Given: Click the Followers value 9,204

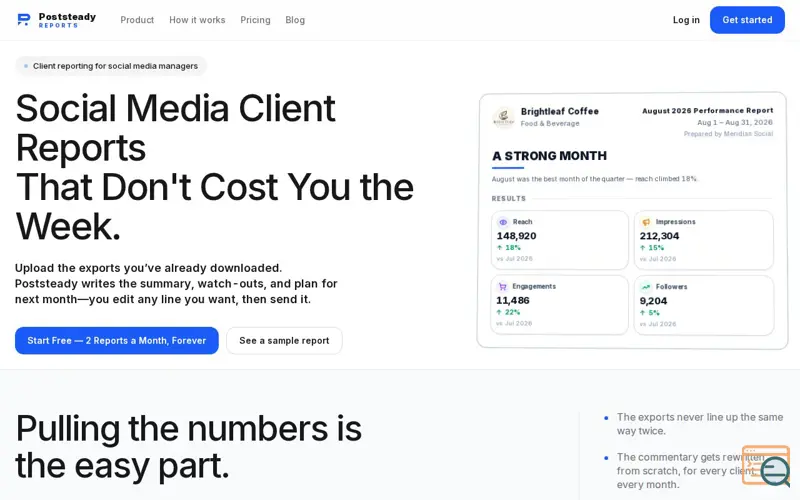Looking at the screenshot, I should 654,301.
